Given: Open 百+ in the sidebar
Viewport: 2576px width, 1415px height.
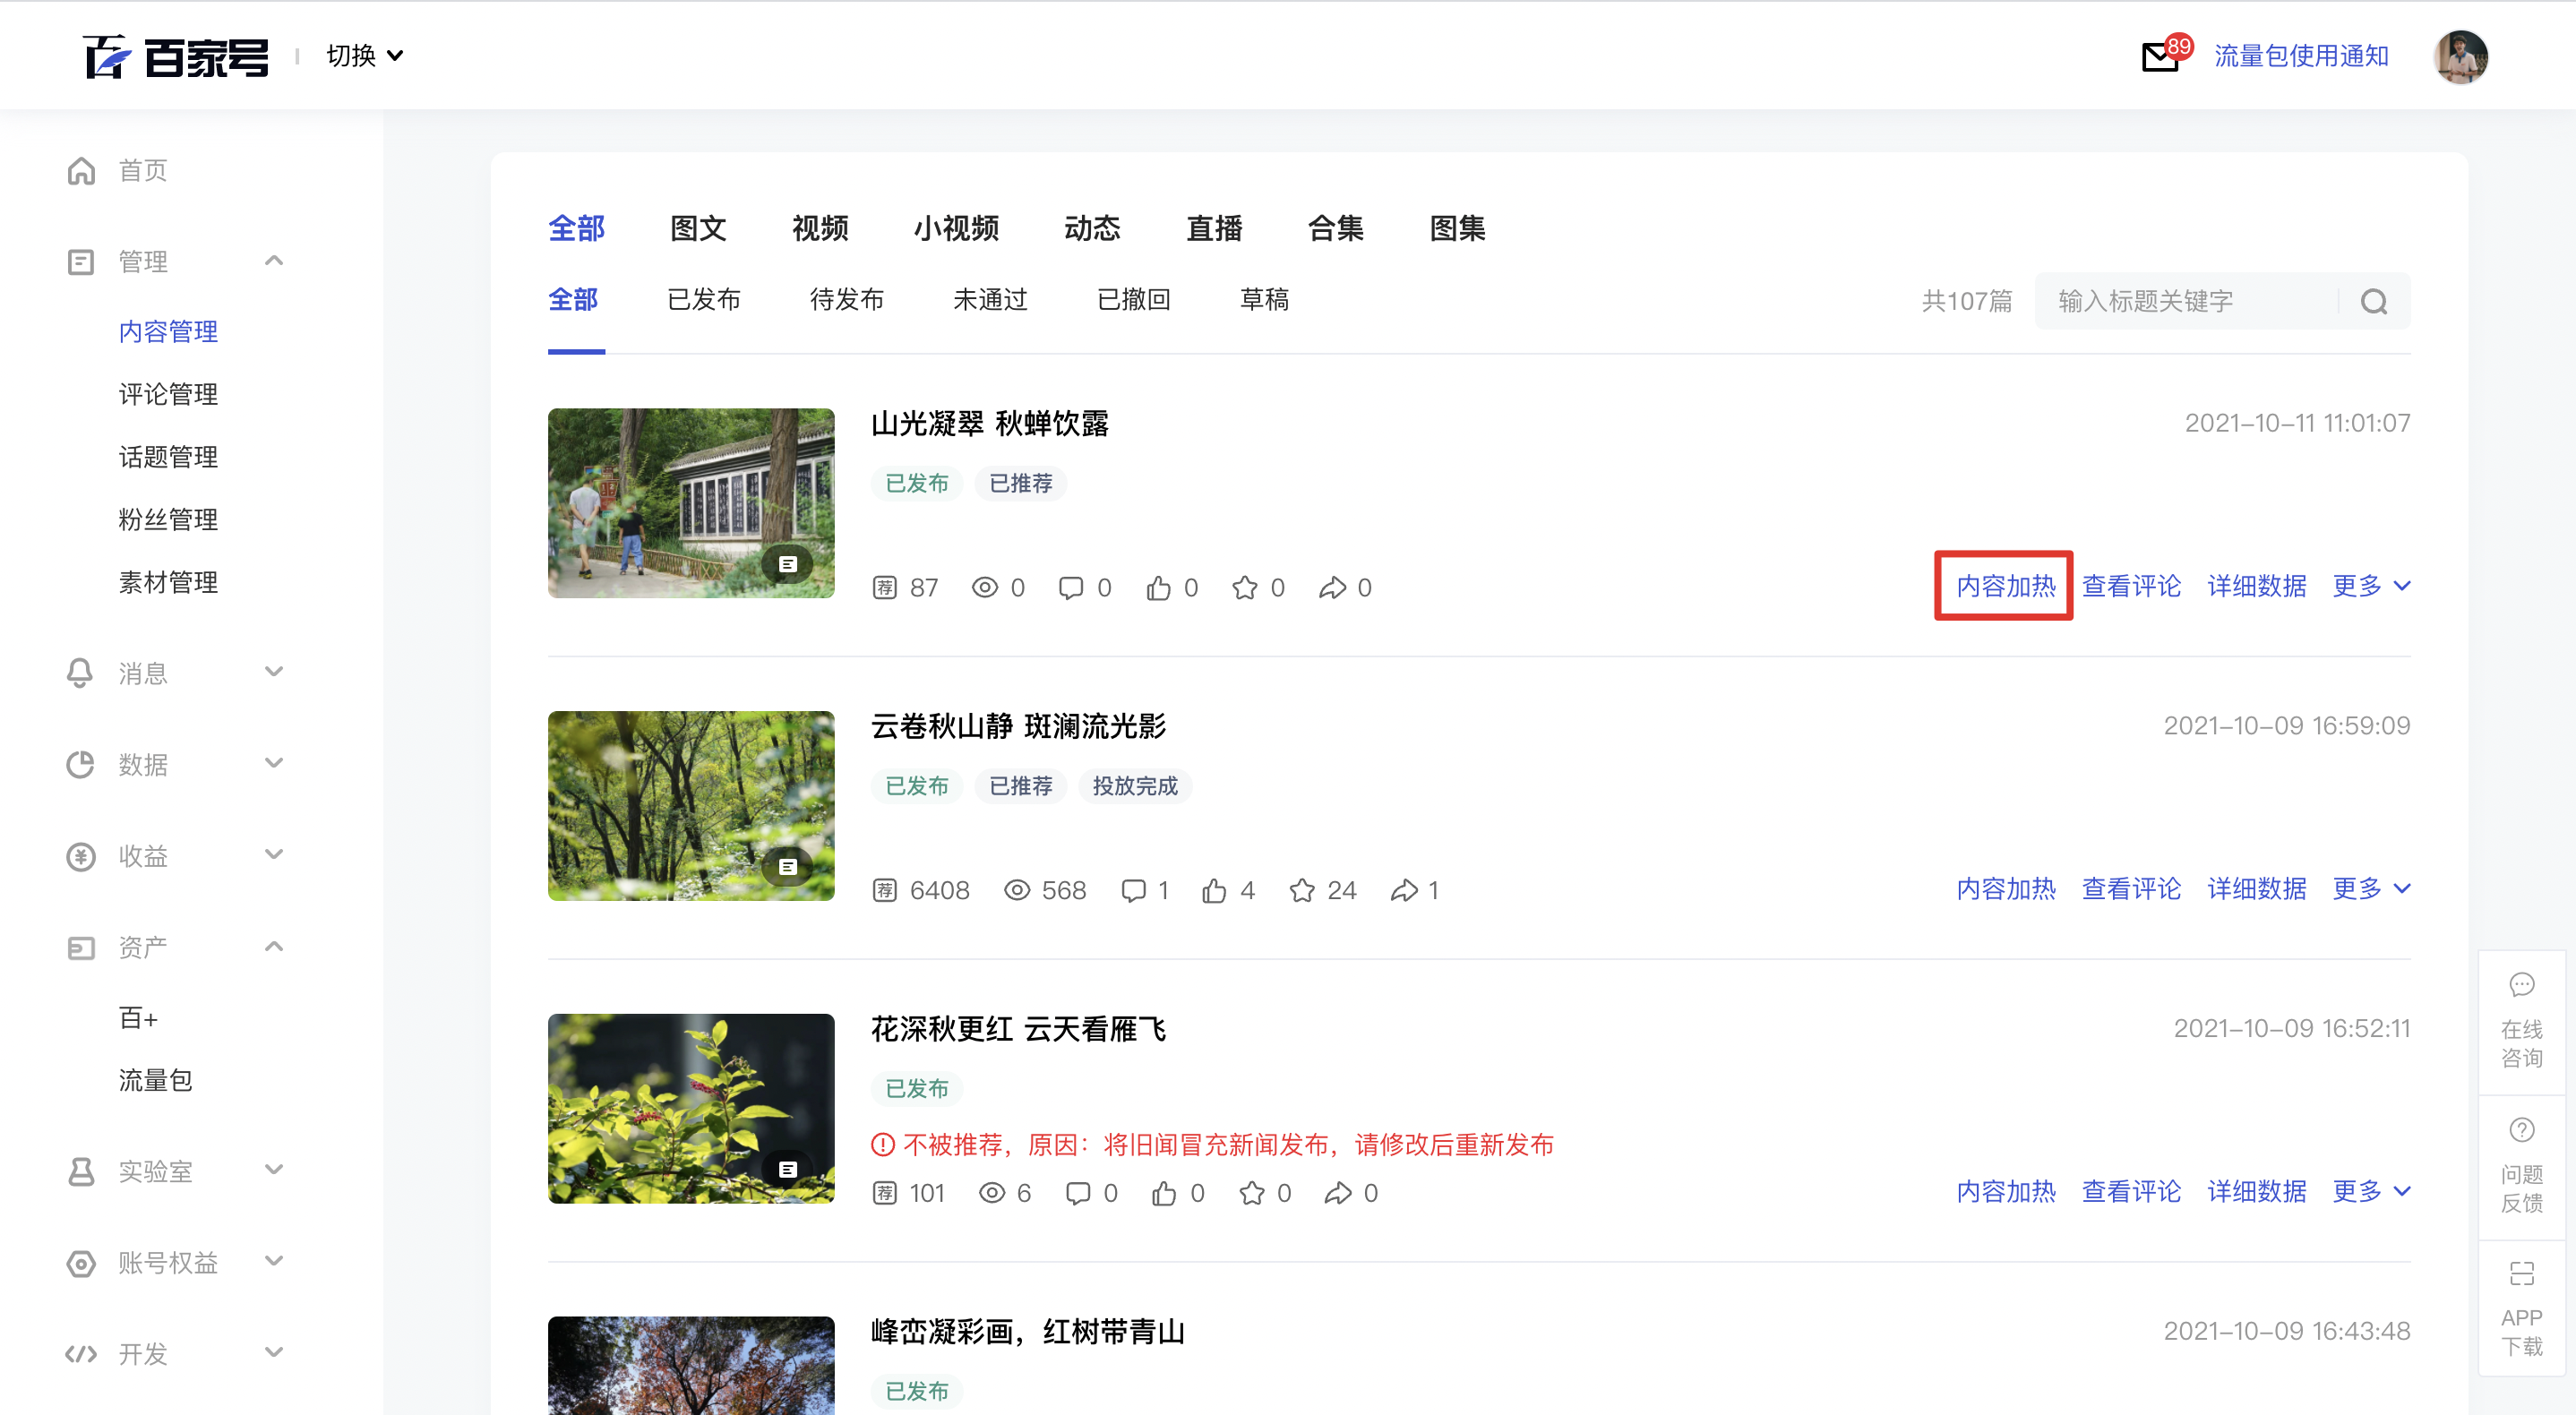Looking at the screenshot, I should click(138, 1019).
